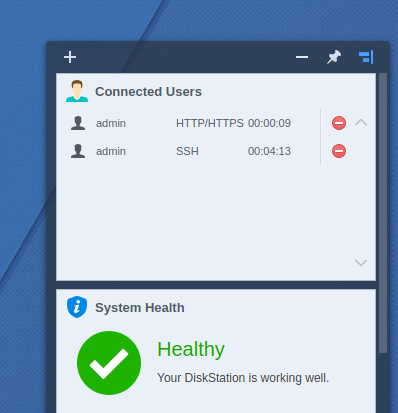Click the 00:00:09 connection time

click(269, 123)
